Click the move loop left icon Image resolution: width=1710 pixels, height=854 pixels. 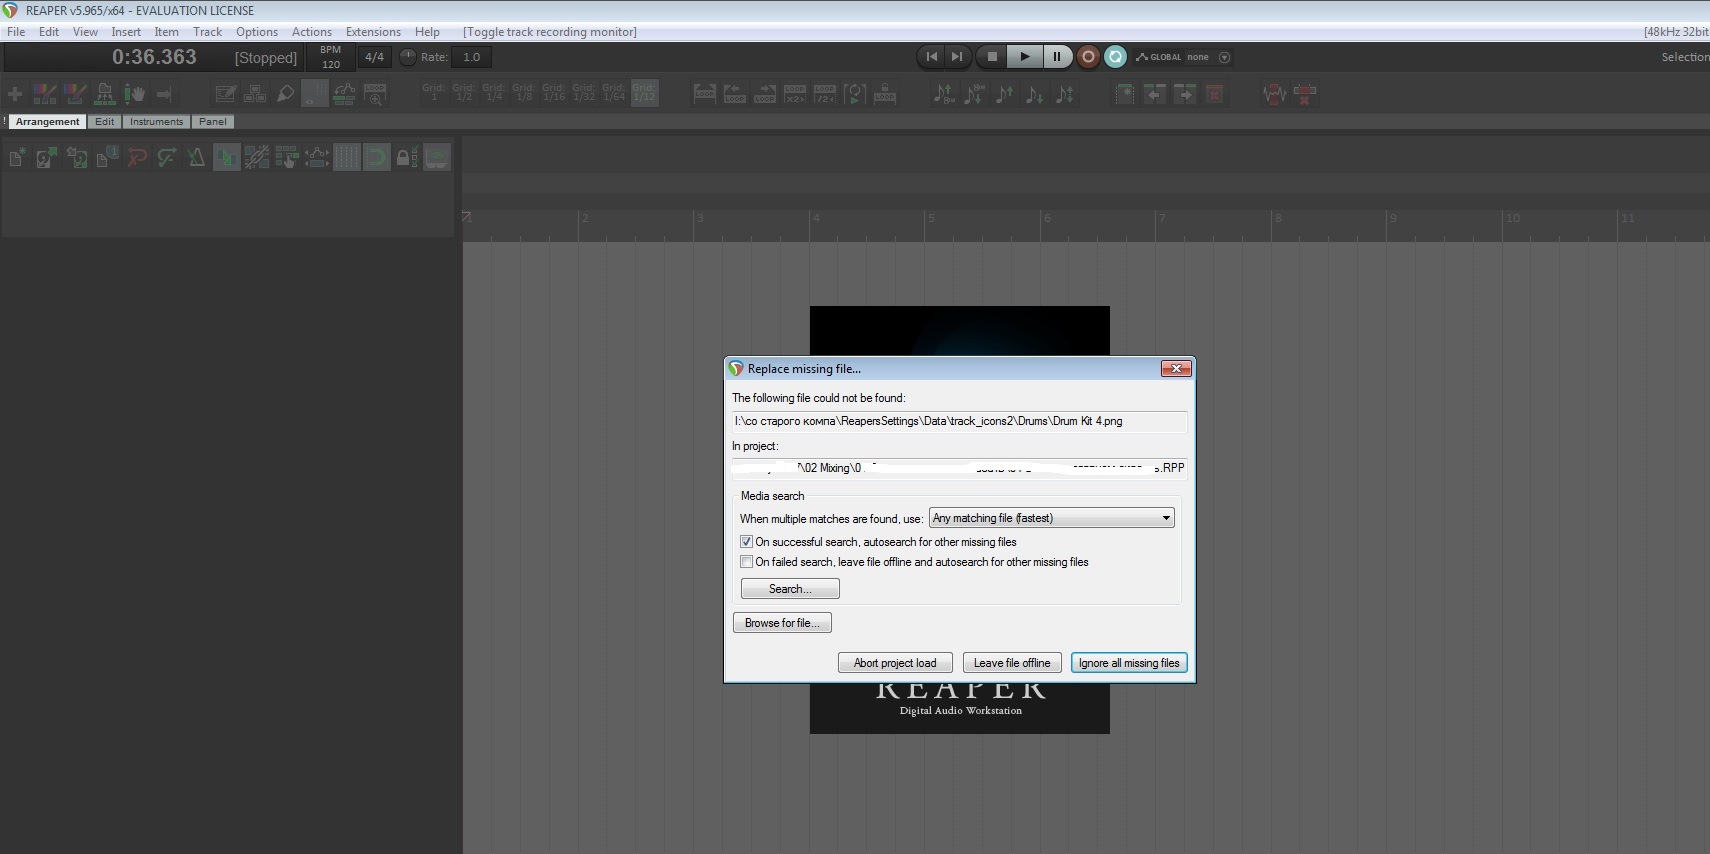click(x=735, y=94)
